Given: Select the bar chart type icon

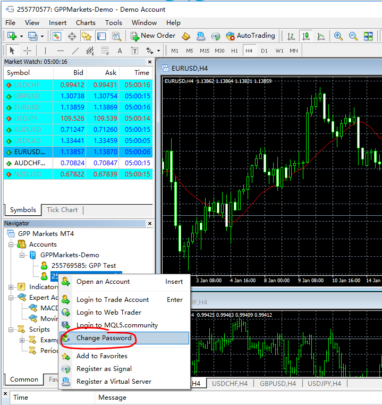Looking at the screenshot, I should [x=291, y=36].
